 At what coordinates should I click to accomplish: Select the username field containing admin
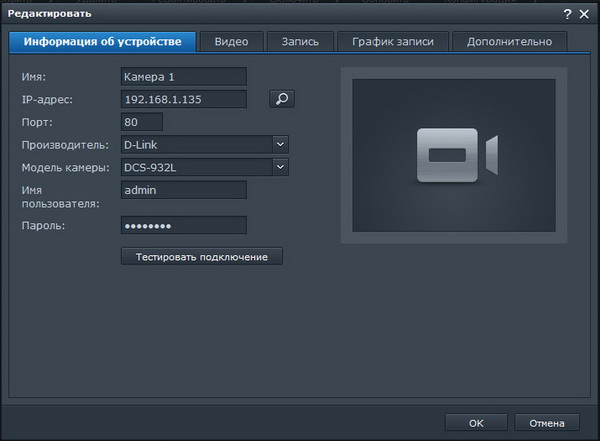pos(183,190)
